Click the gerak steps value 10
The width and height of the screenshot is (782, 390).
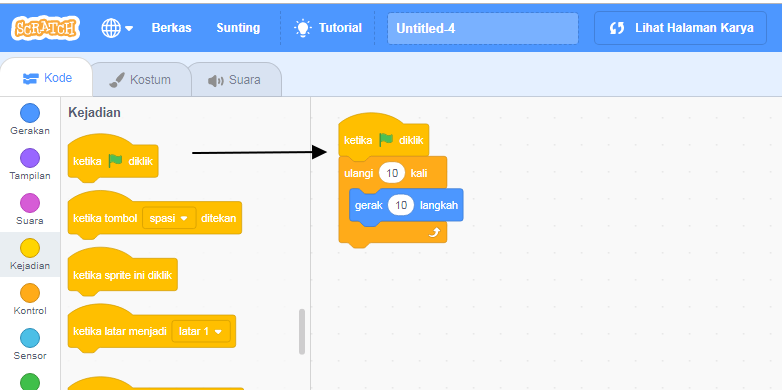tap(401, 205)
